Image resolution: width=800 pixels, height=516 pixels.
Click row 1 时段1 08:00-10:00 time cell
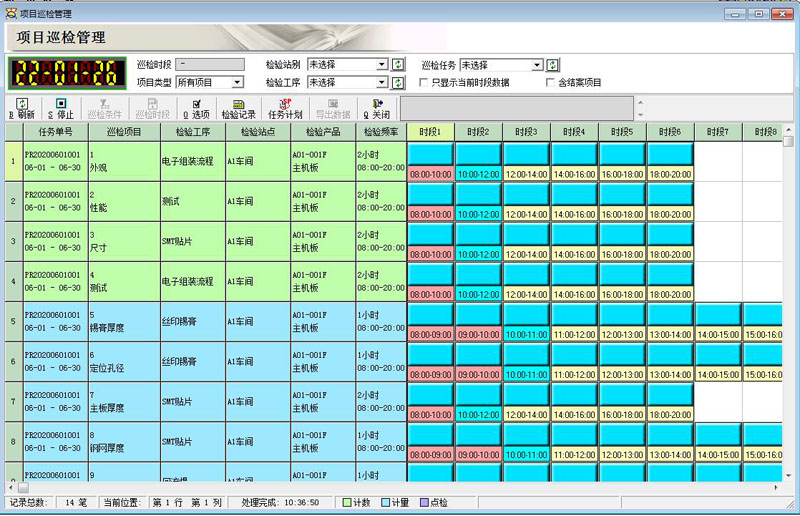click(x=430, y=174)
